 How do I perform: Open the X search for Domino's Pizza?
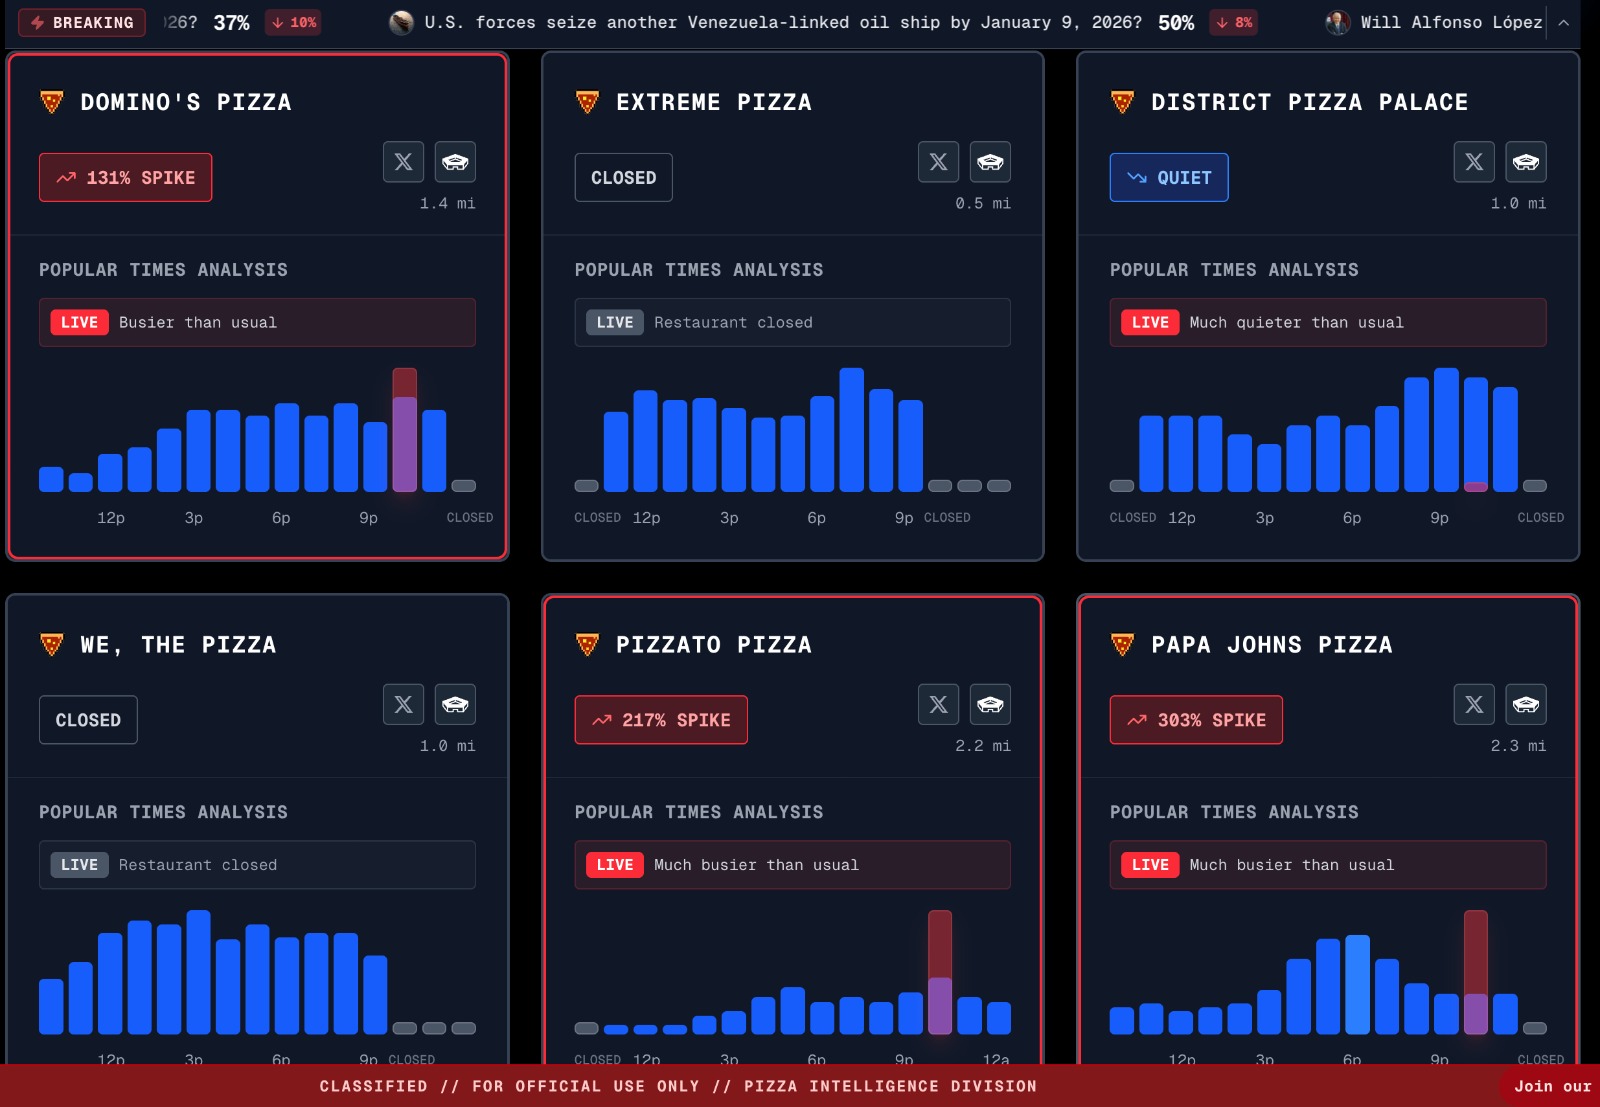pos(403,162)
